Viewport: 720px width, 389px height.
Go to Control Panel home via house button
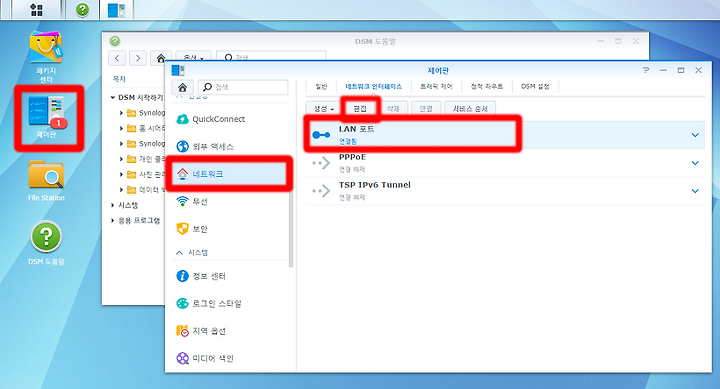pyautogui.click(x=182, y=87)
